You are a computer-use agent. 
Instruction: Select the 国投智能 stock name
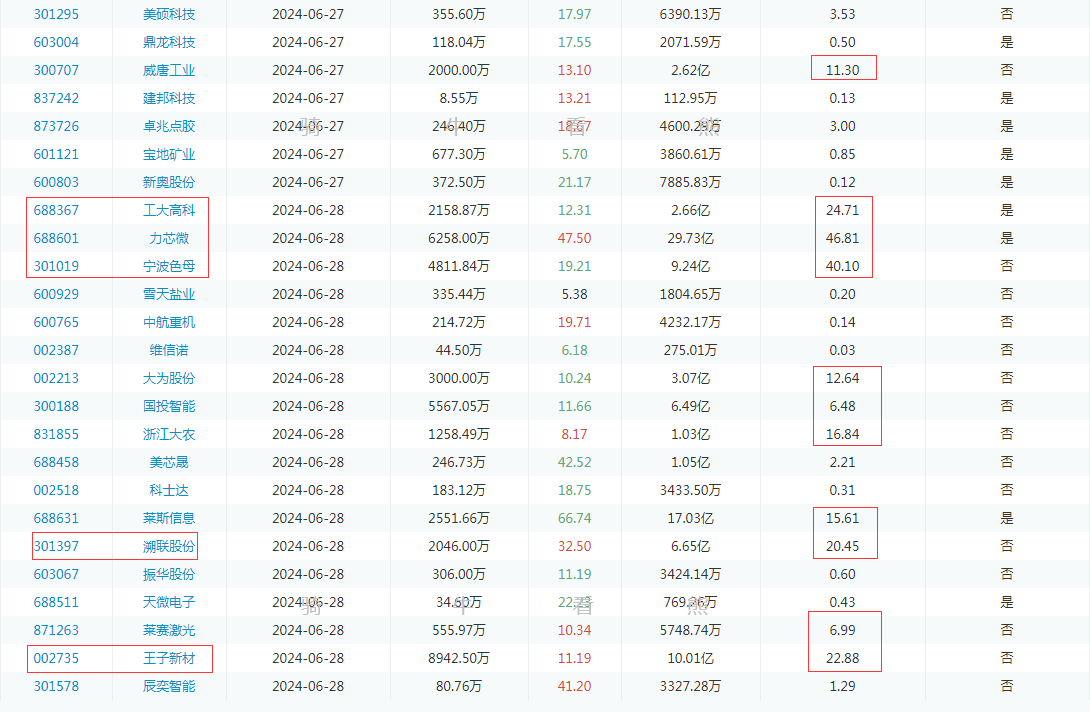169,406
